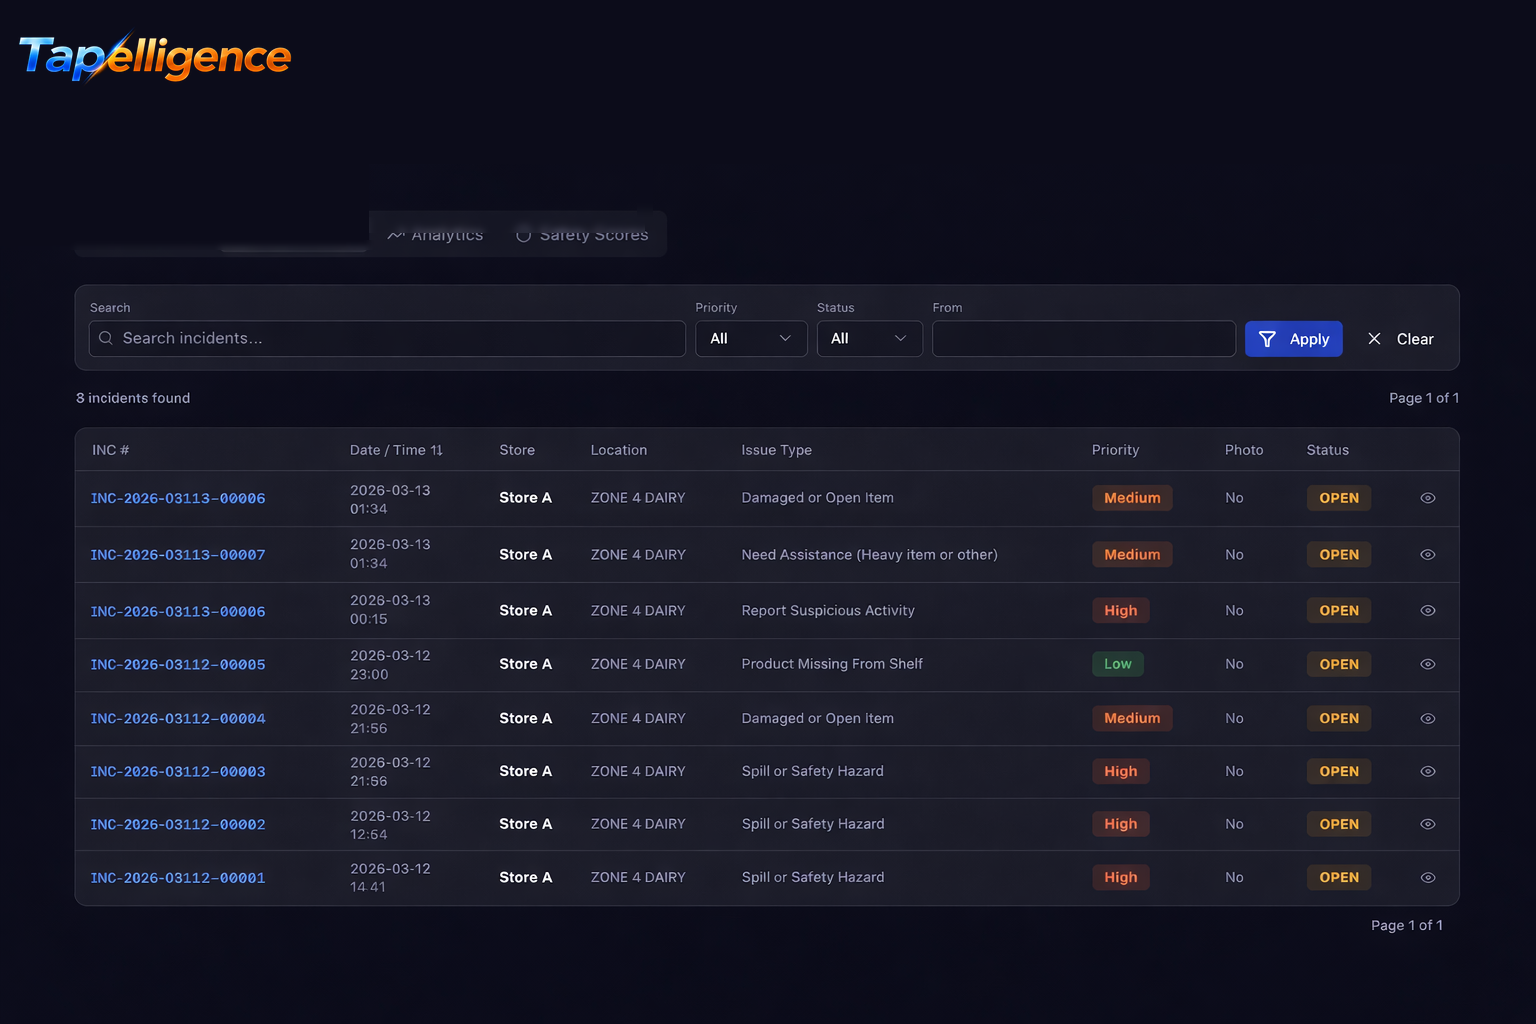The image size is (1536, 1024).
Task: Click the '8 incidents found' text
Action: click(x=133, y=398)
